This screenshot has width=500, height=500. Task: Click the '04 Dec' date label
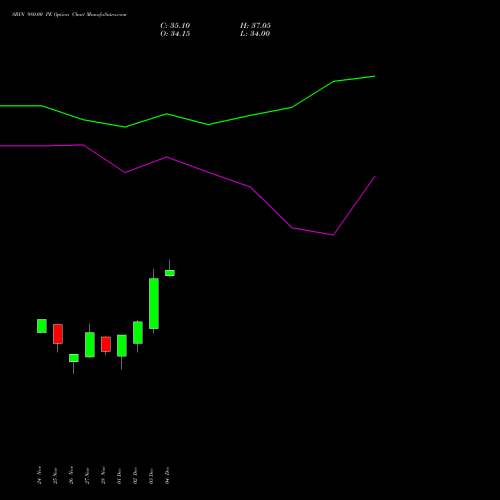(167, 475)
